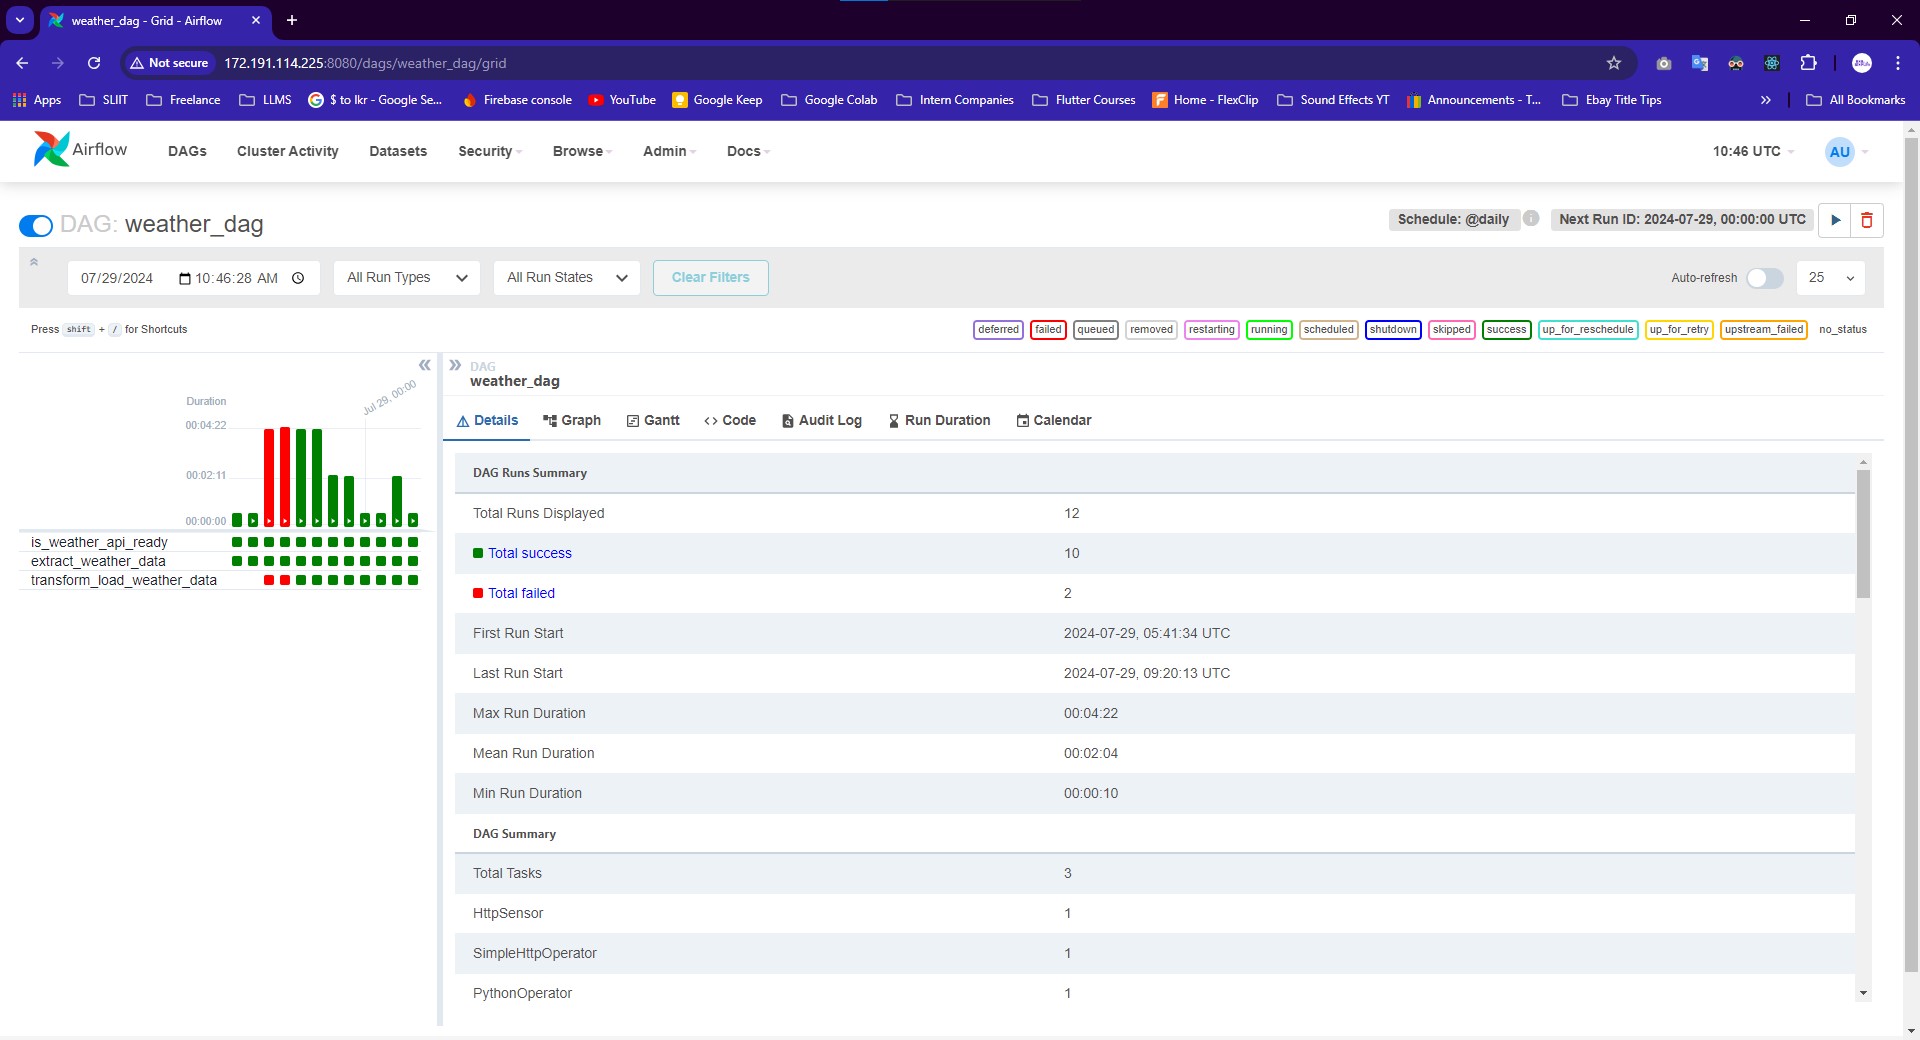
Task: Filter by failed status legend badge
Action: tap(1048, 329)
